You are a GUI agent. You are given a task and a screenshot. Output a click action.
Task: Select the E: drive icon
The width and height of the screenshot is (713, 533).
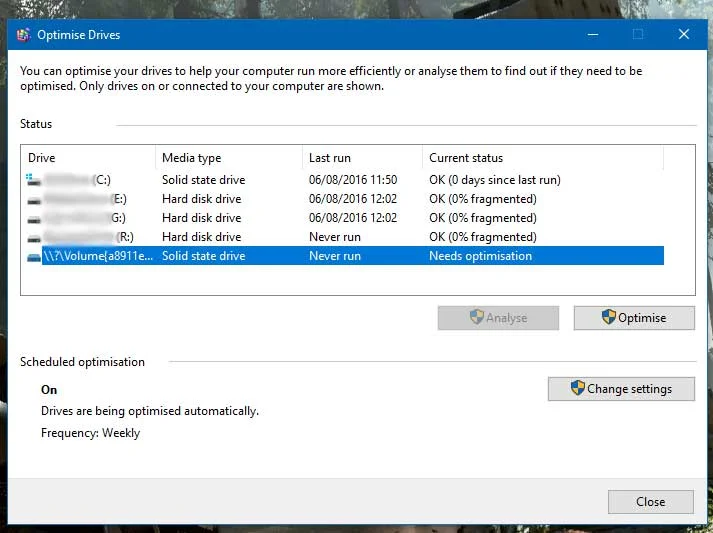(x=34, y=200)
